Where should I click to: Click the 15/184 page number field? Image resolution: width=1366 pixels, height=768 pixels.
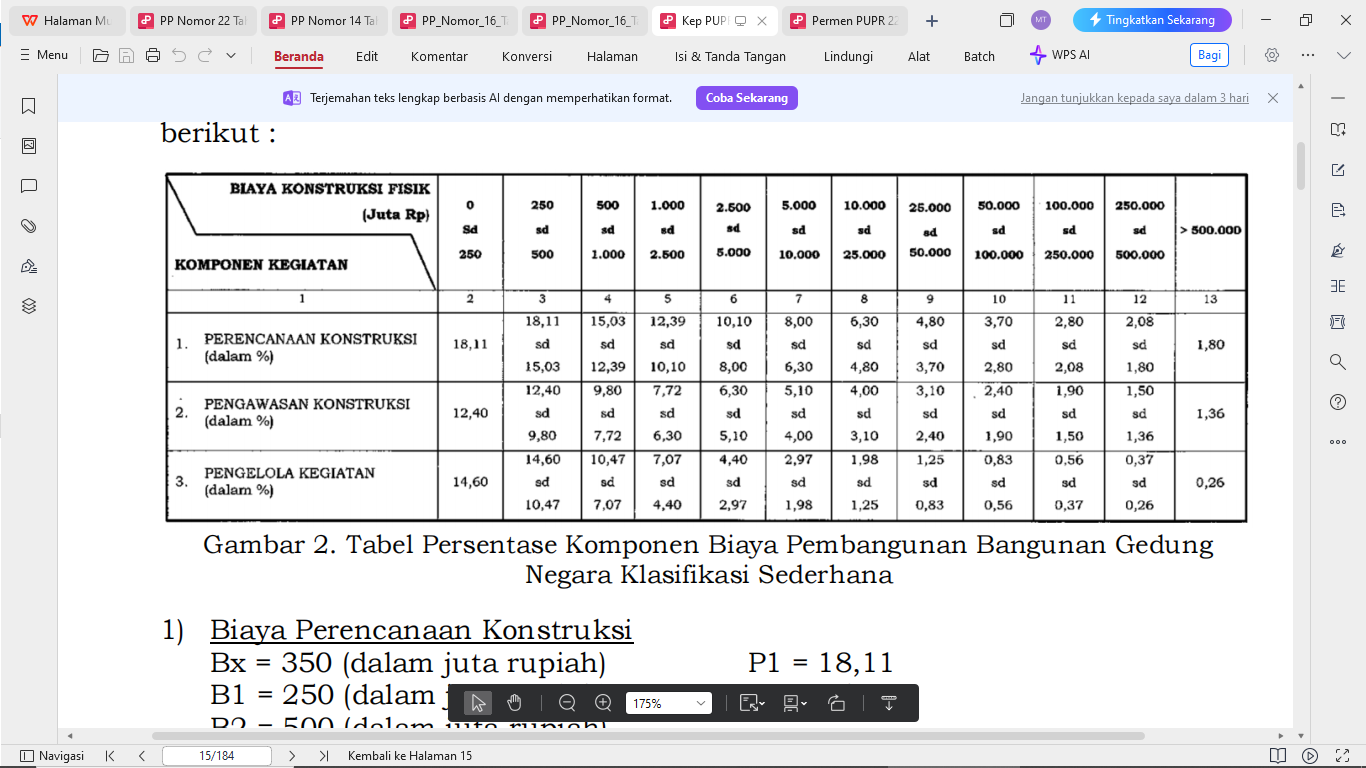(216, 756)
